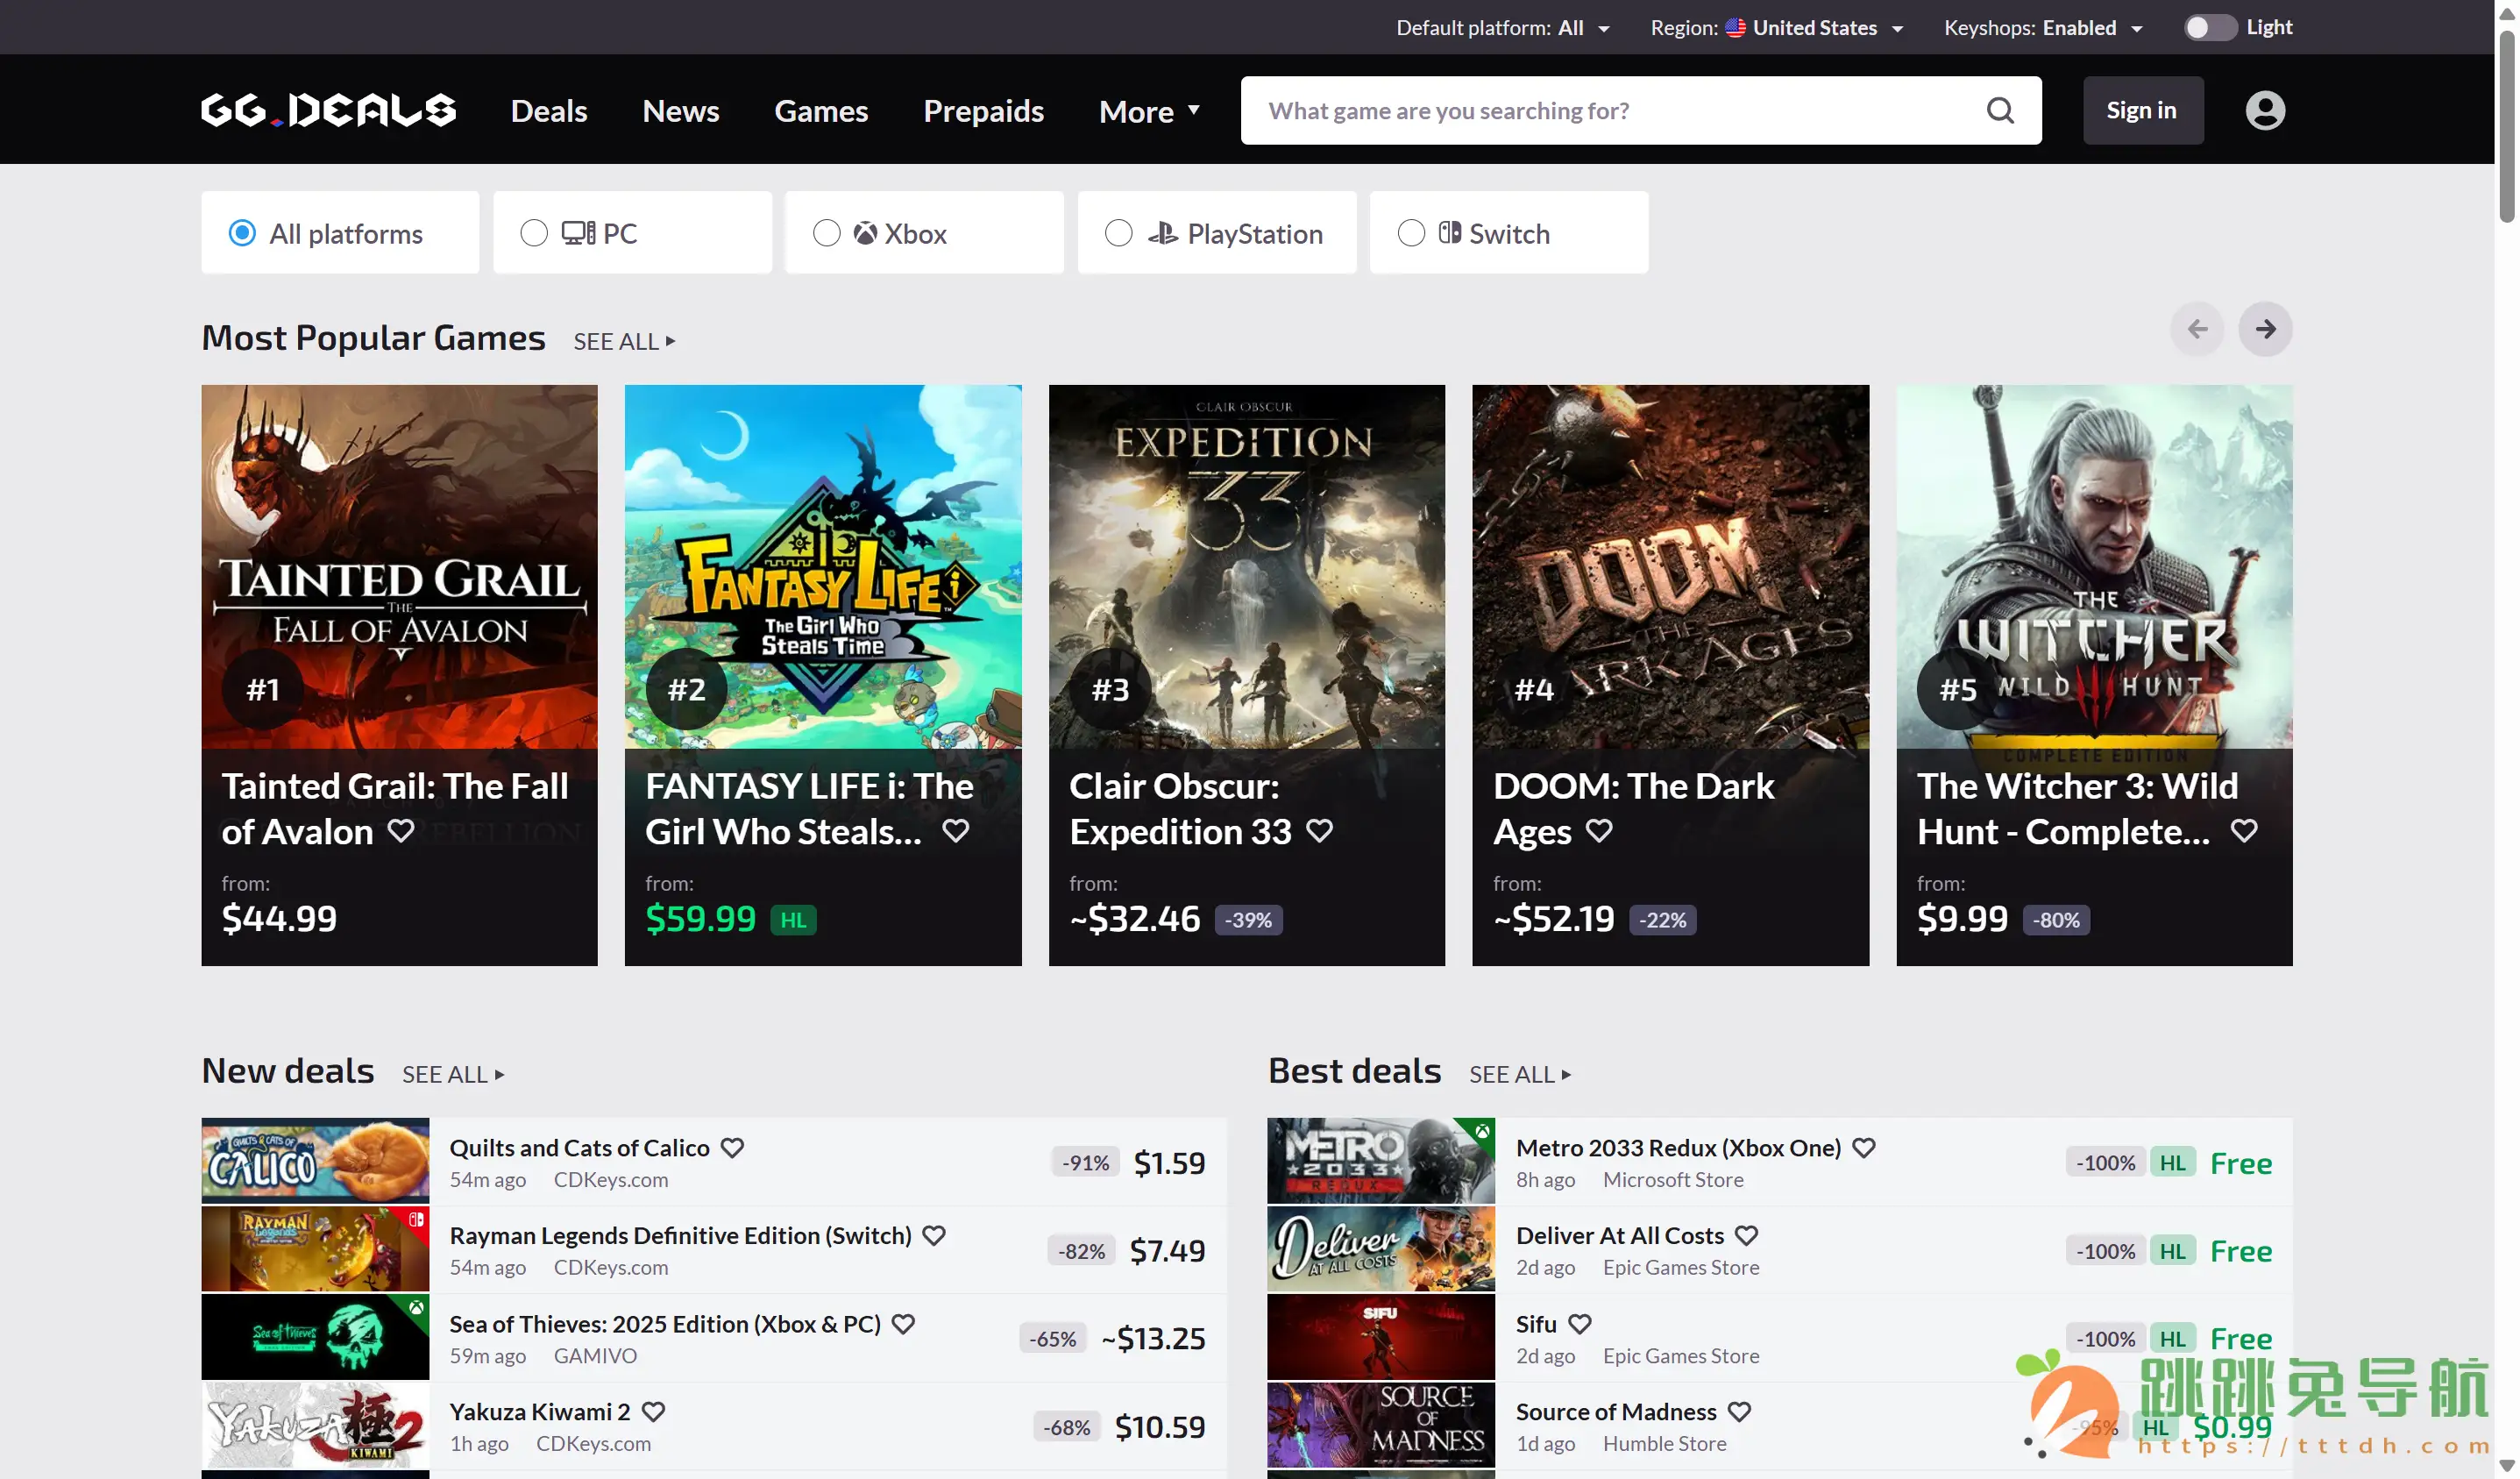Open the Games menu item
This screenshot has height=1479, width=2520.
[821, 111]
